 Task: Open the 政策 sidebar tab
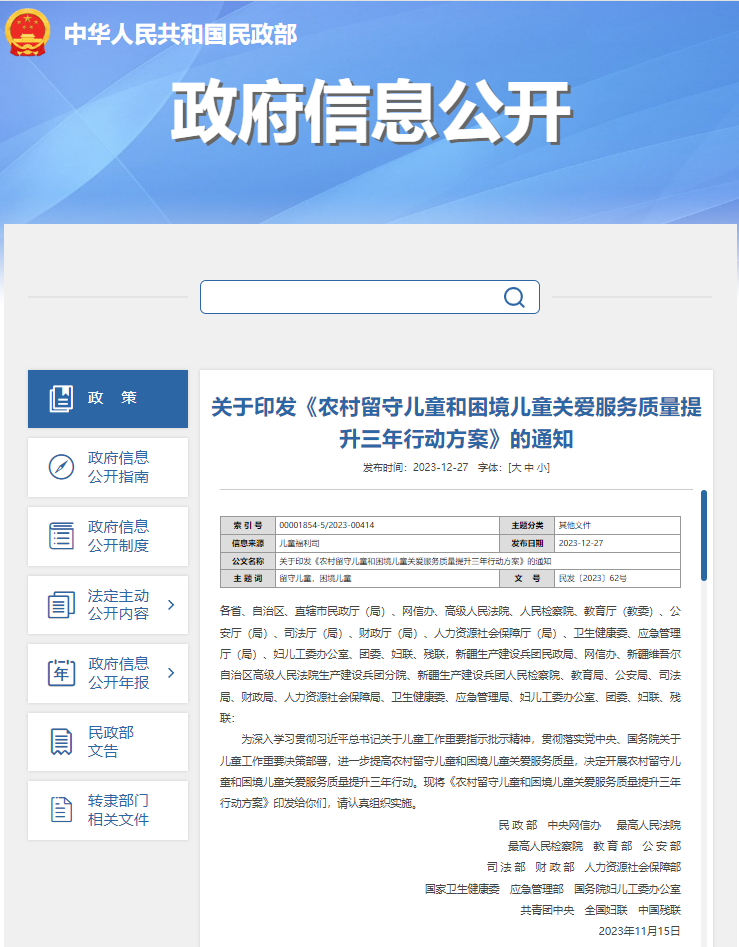coord(108,399)
